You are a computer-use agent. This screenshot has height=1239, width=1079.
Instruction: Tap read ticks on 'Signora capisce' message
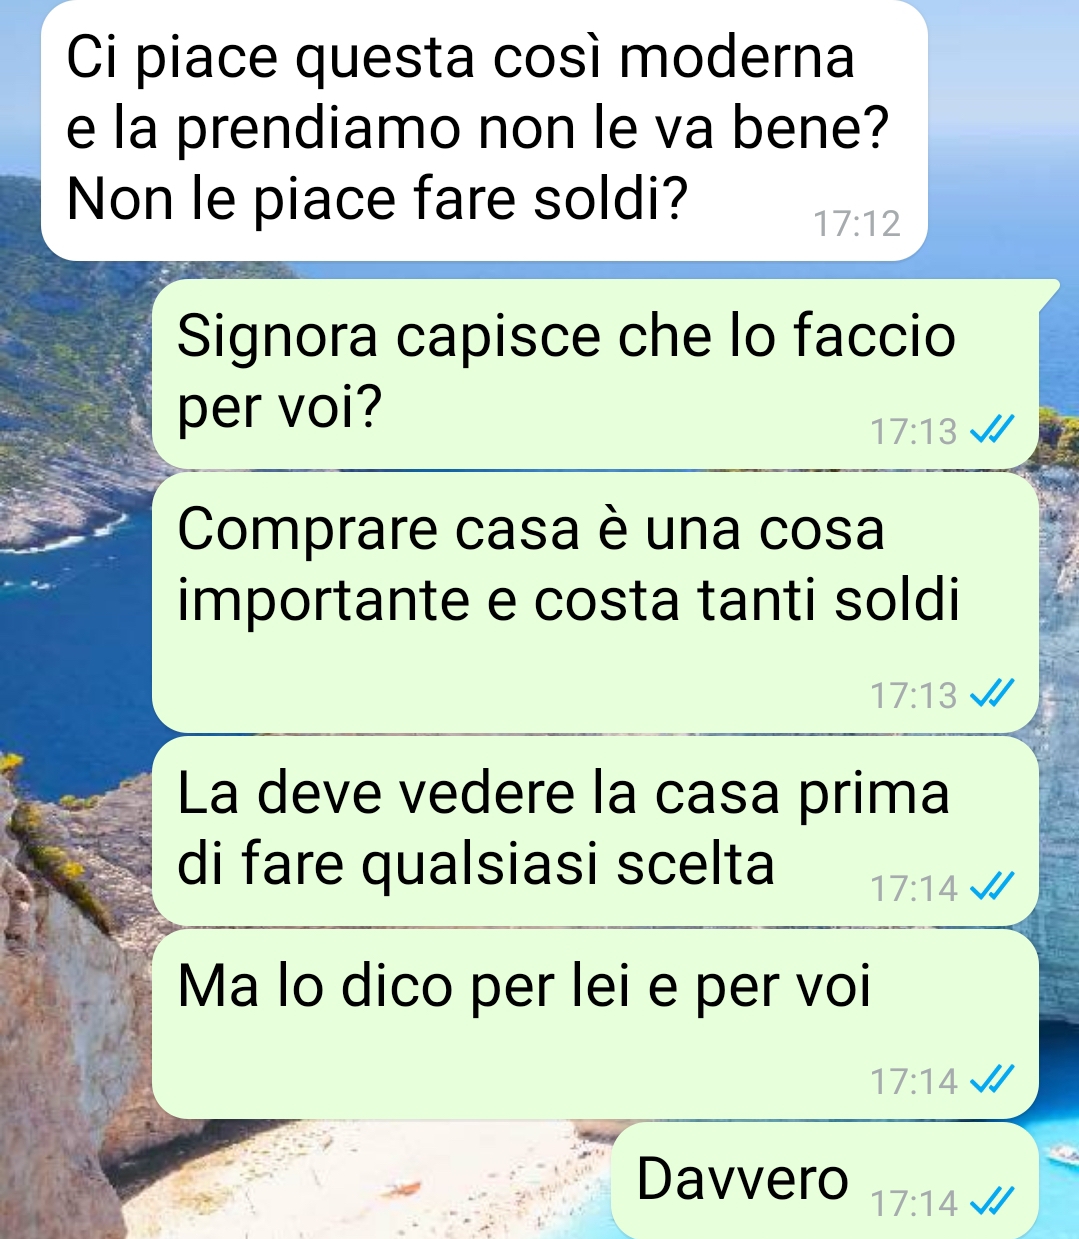(995, 431)
